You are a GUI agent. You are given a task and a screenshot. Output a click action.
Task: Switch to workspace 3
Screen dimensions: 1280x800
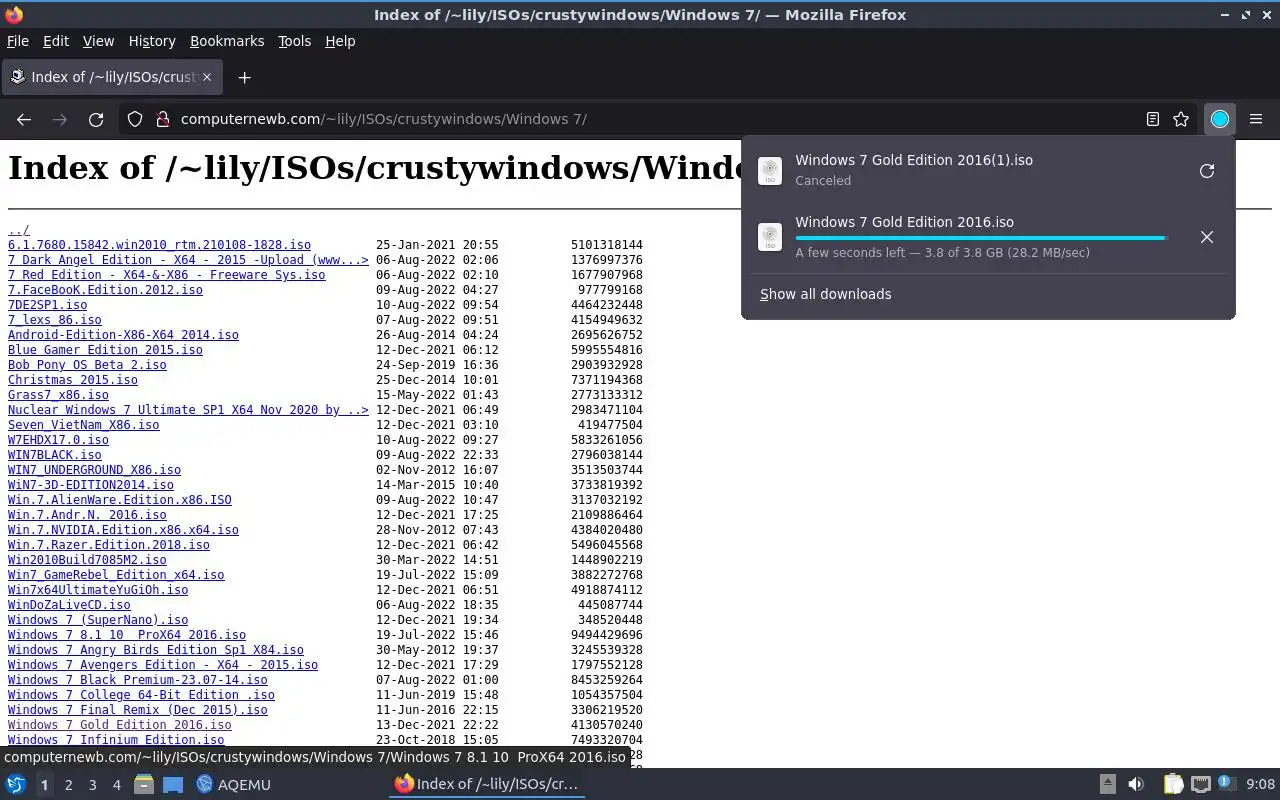[92, 785]
